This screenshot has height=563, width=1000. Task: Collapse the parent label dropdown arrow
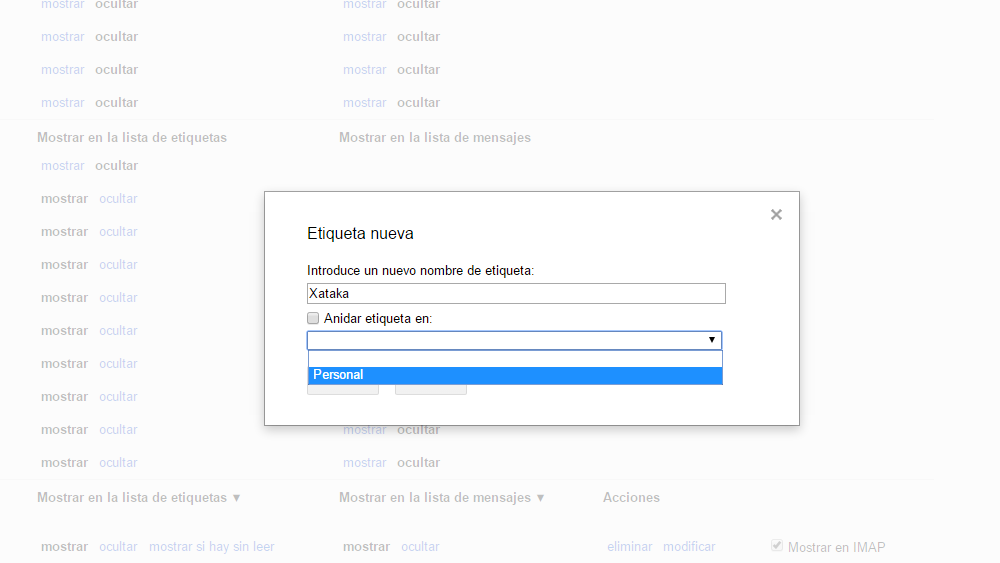tap(711, 341)
